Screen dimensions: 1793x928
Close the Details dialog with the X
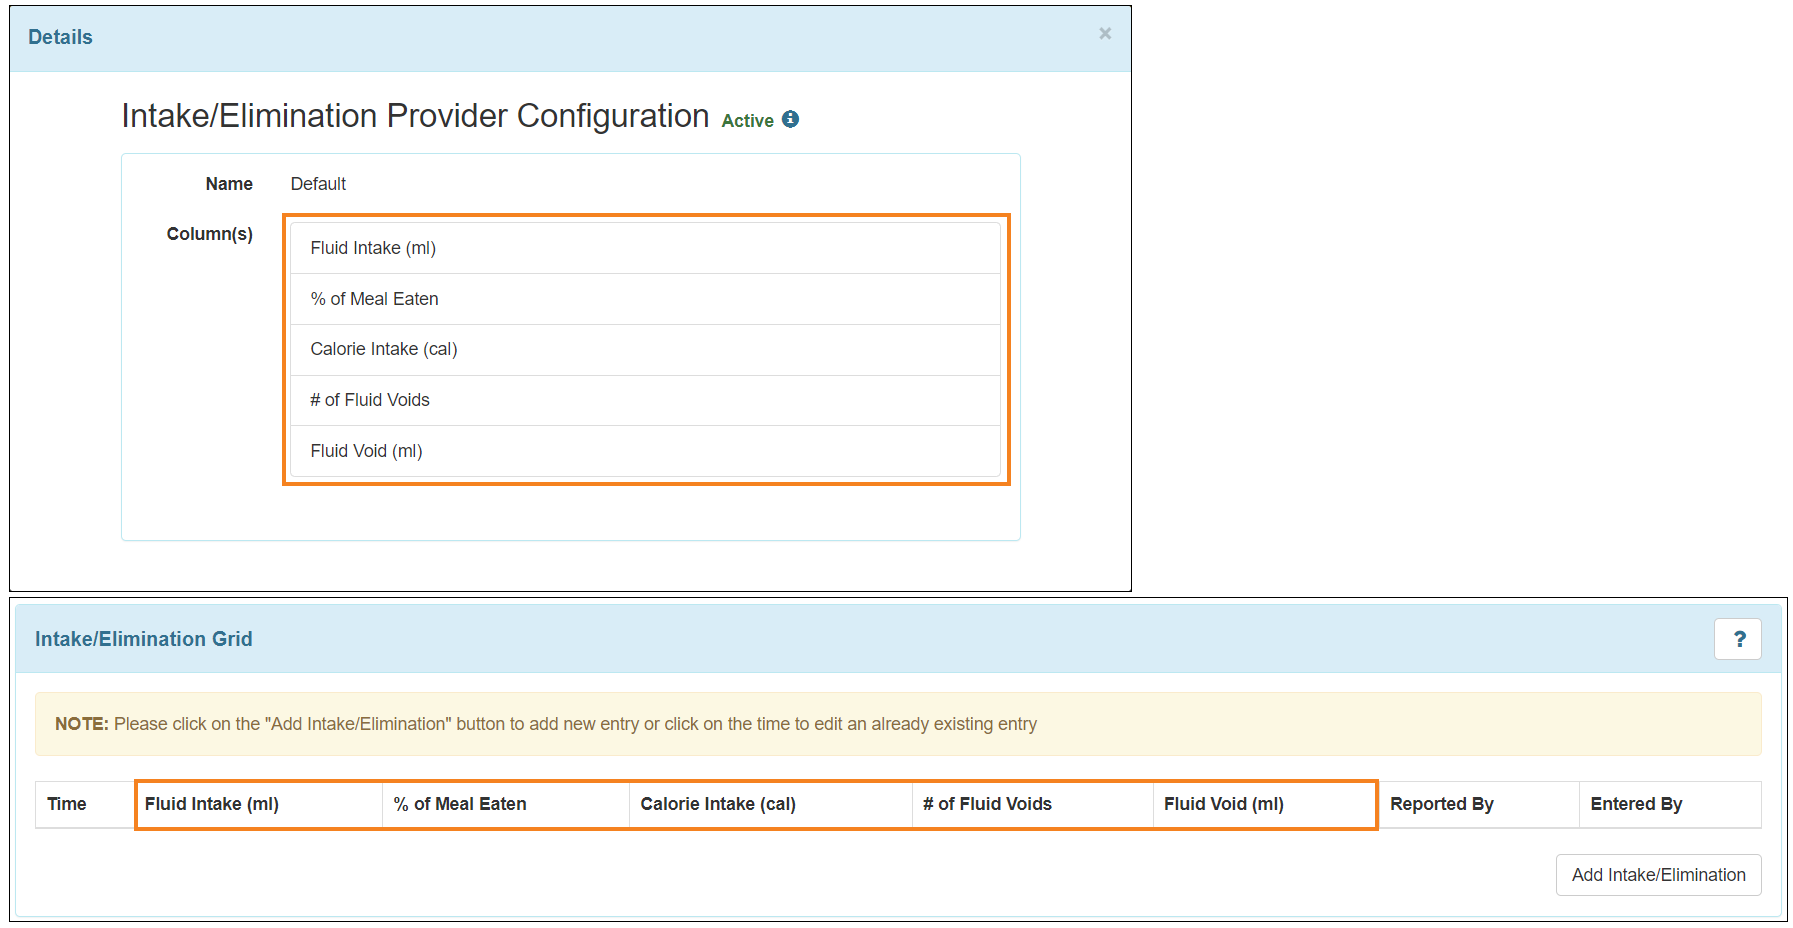[1105, 34]
